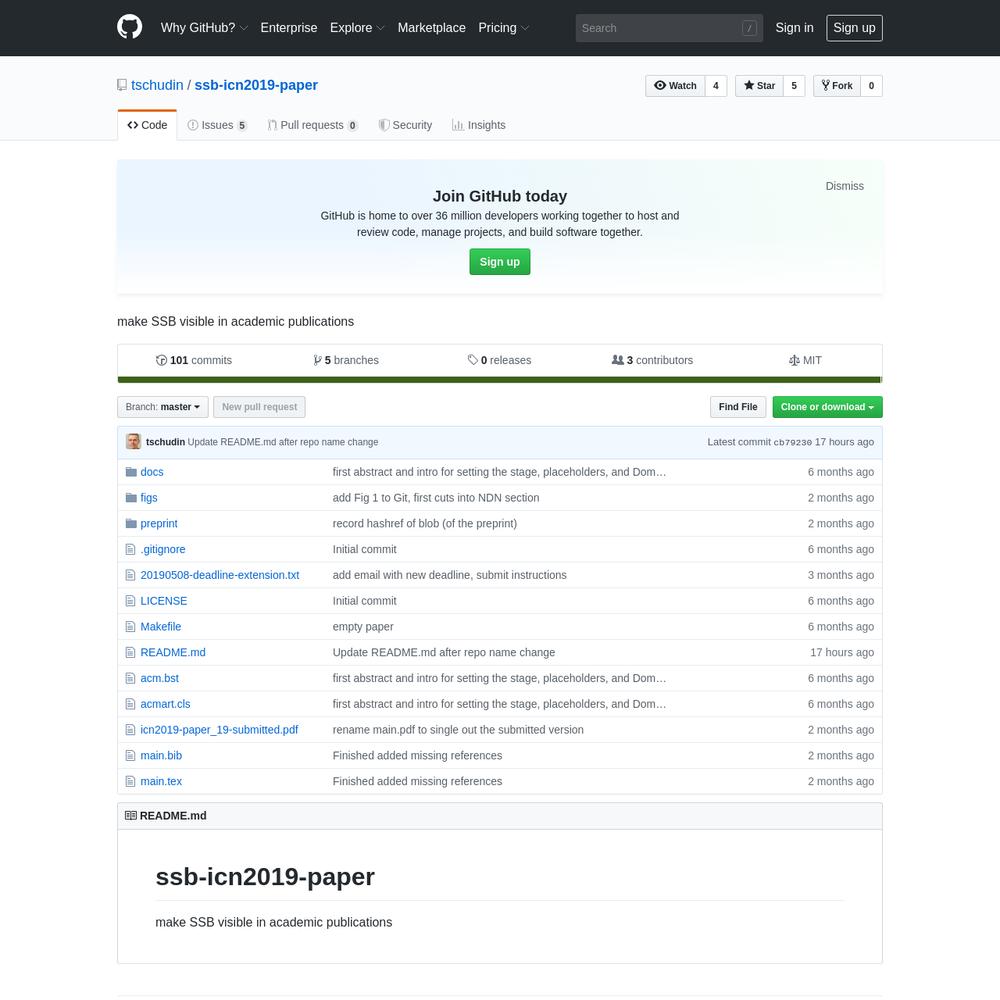The height and width of the screenshot is (1000, 1000).
Task: Open the tschudin user link
Action: coord(157,85)
